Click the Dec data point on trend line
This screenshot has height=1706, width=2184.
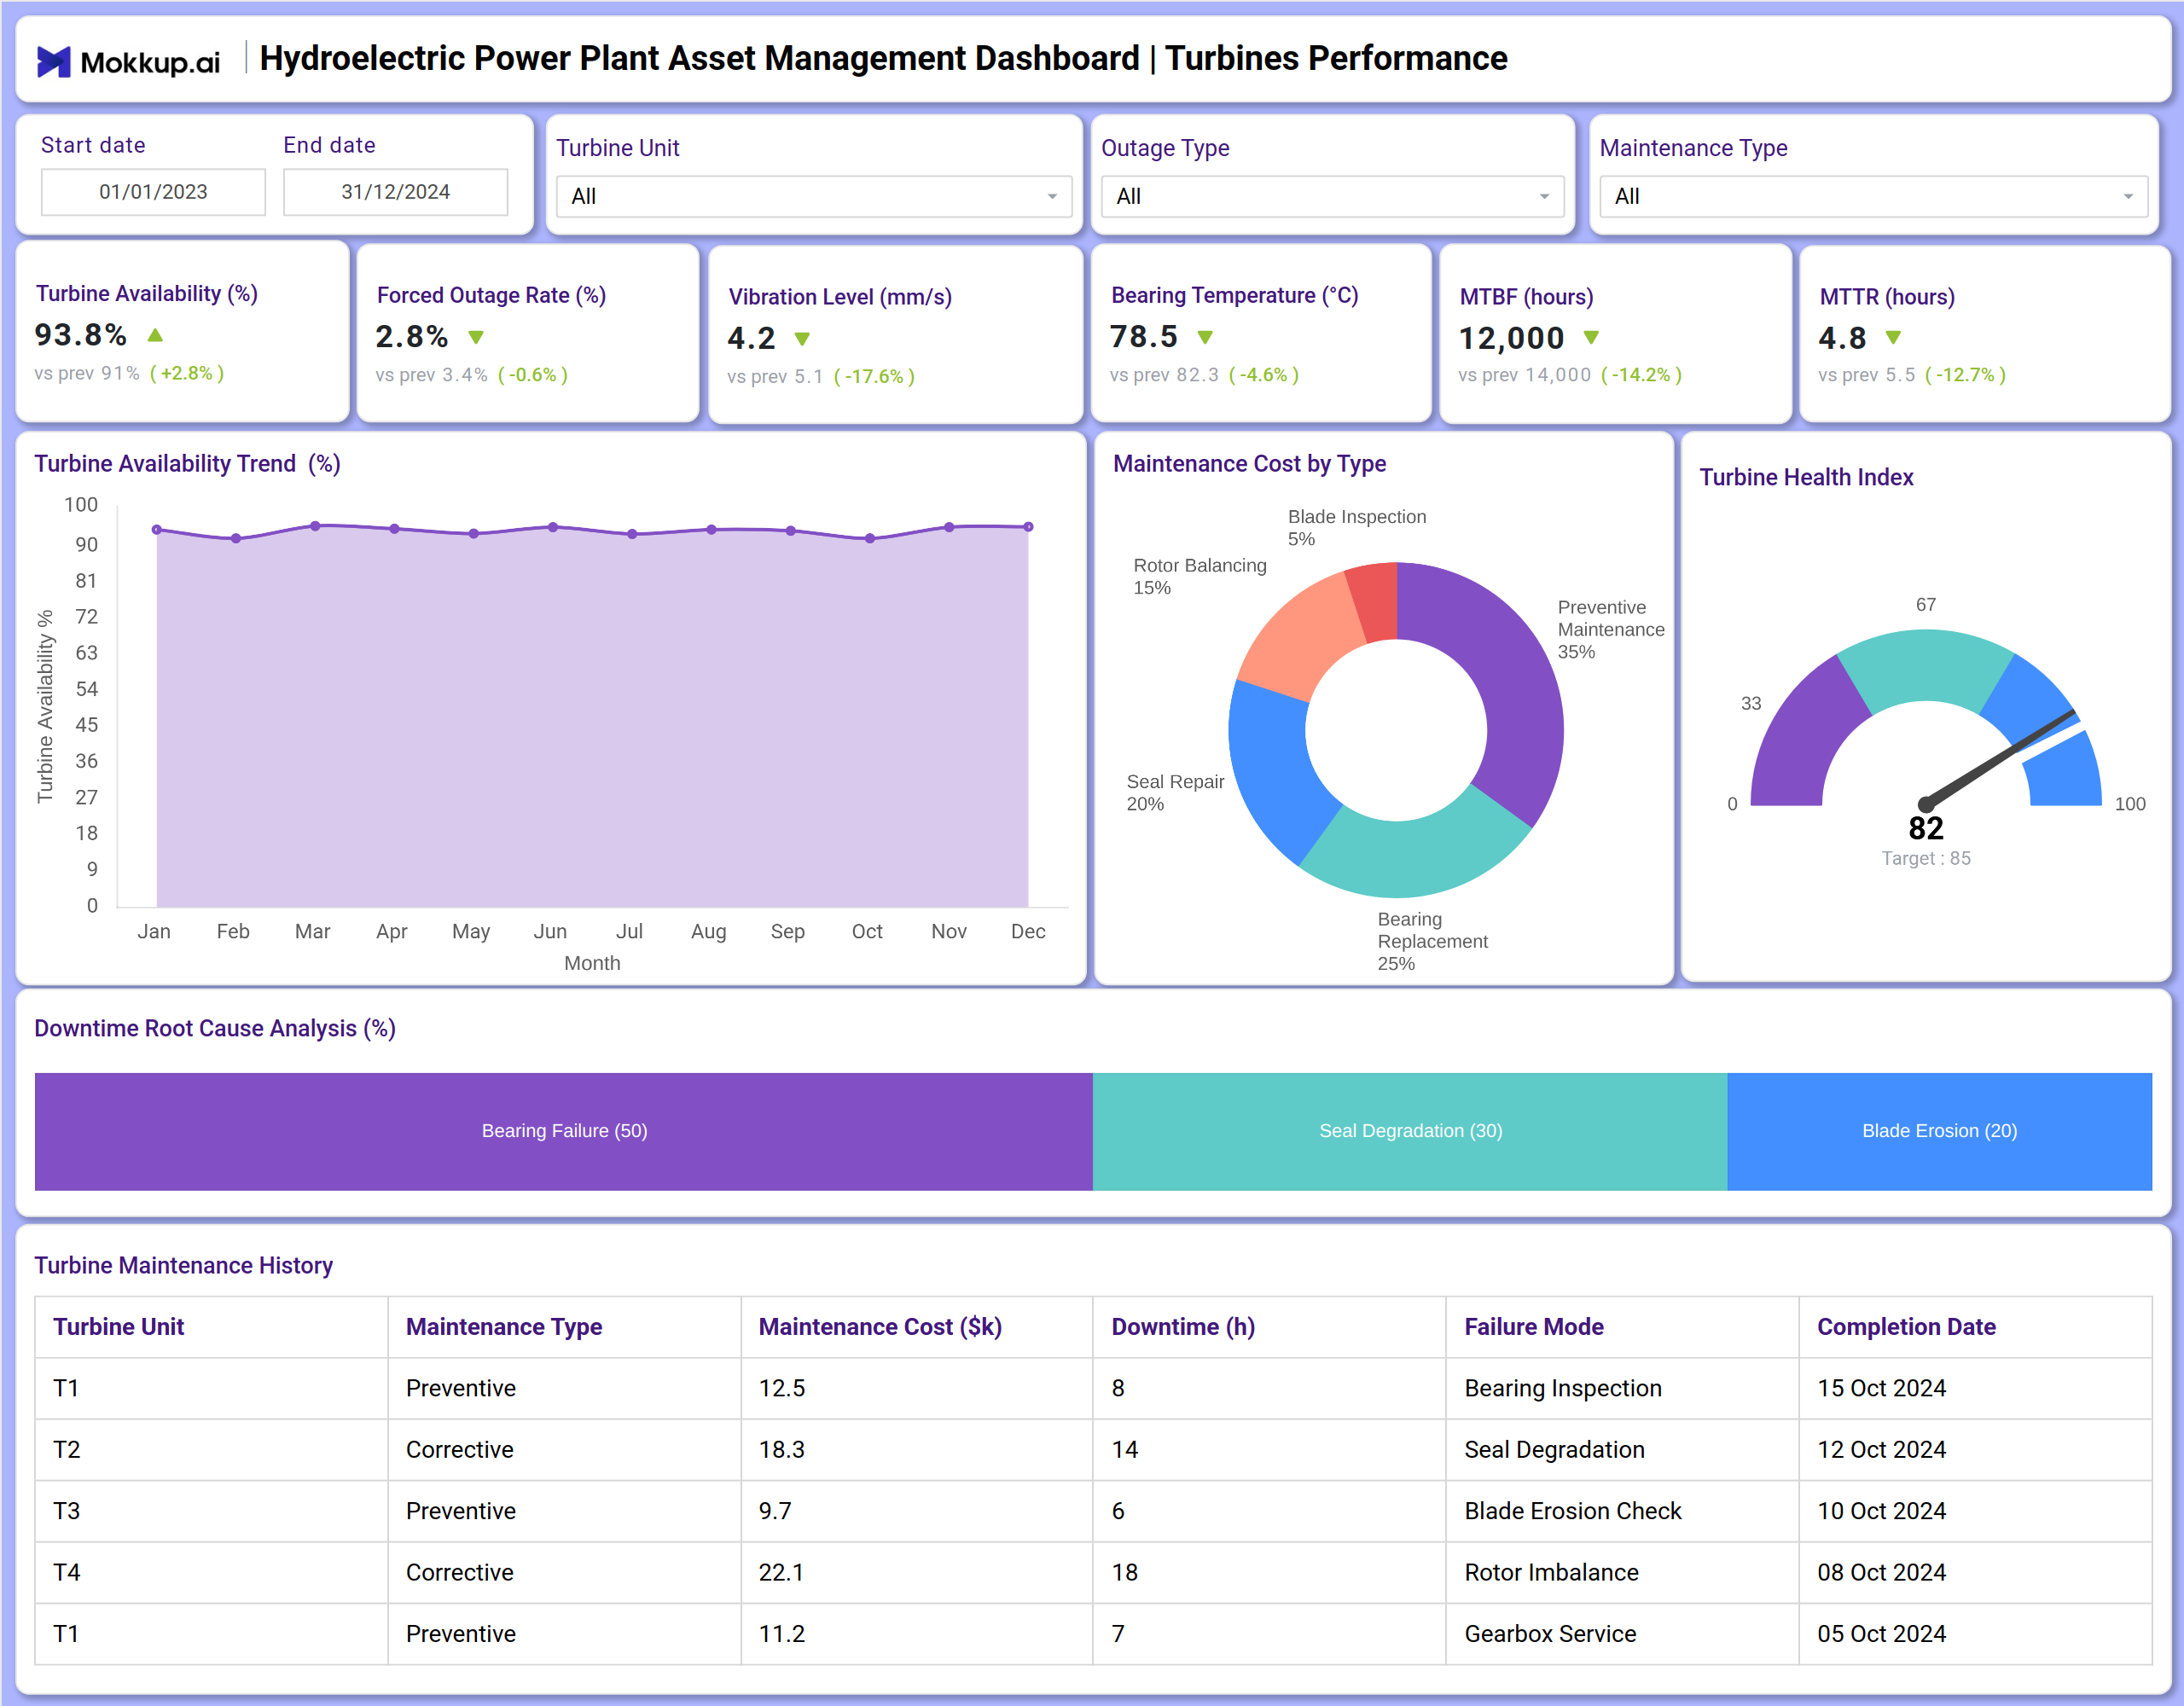pyautogui.click(x=1028, y=526)
